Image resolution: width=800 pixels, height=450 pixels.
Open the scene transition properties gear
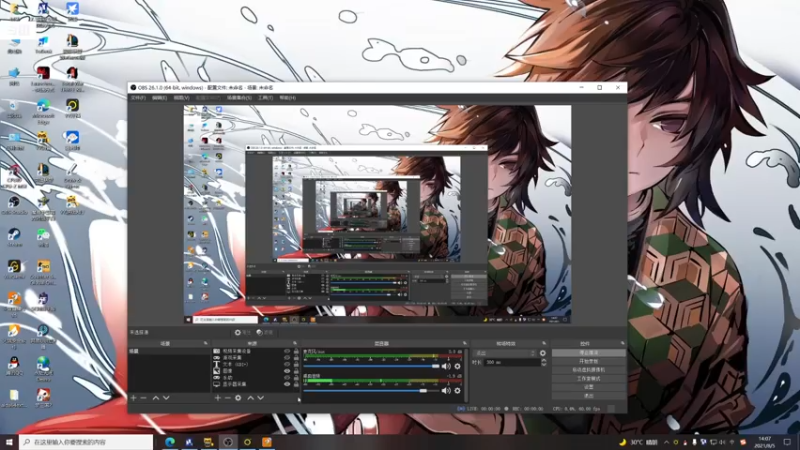[x=543, y=353]
